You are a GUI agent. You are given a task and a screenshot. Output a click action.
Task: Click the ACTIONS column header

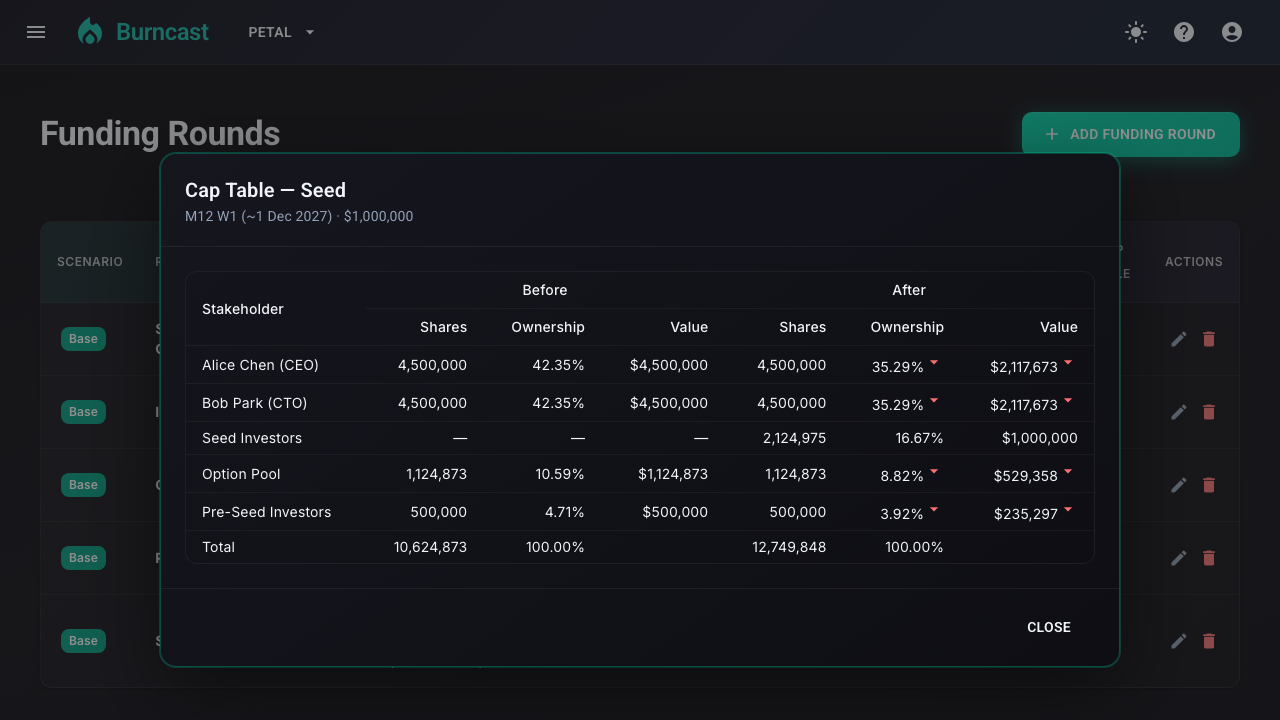click(1194, 262)
